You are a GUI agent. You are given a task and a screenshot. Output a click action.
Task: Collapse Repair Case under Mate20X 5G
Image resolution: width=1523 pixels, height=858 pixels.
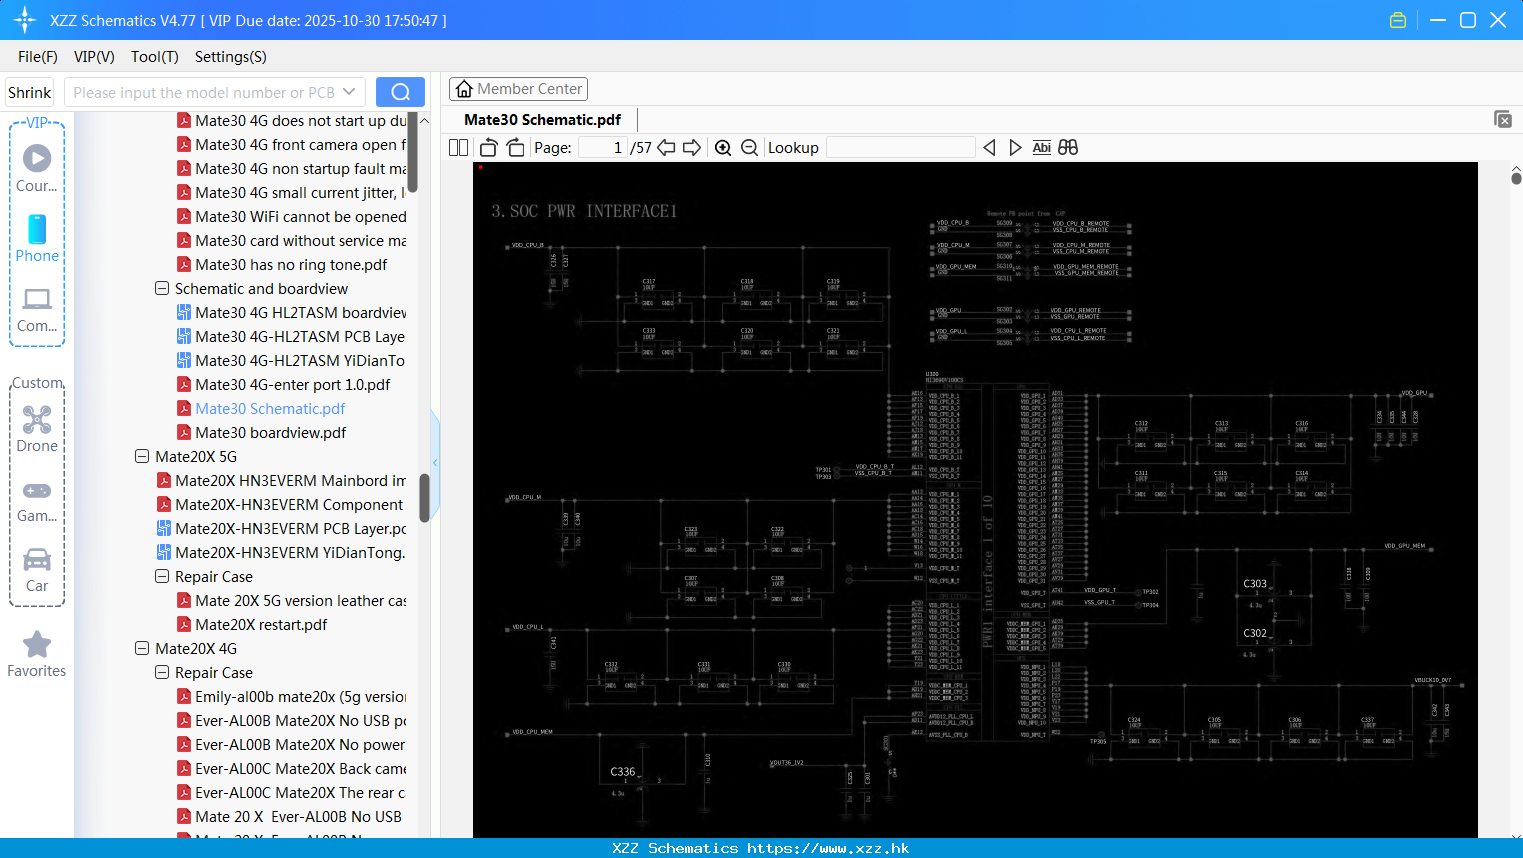(162, 576)
